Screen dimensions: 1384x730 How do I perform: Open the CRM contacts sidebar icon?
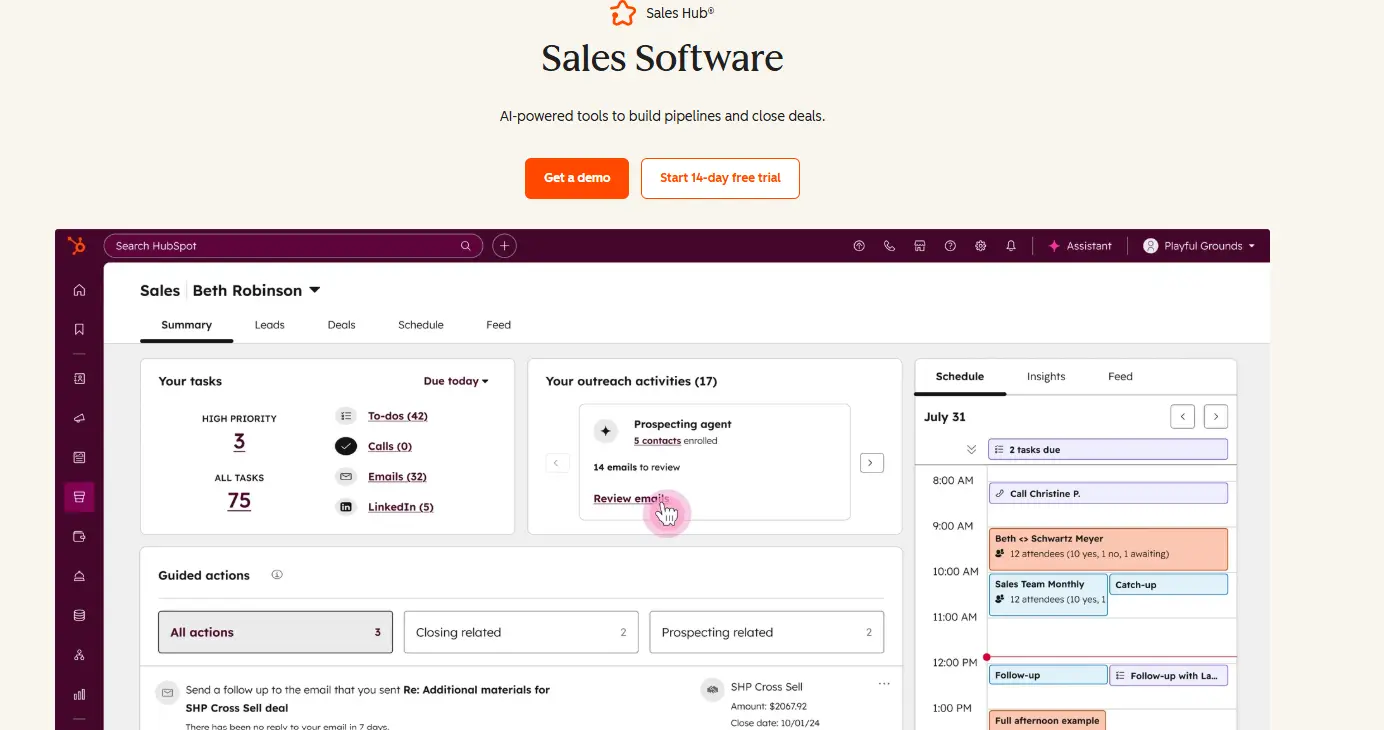point(79,378)
